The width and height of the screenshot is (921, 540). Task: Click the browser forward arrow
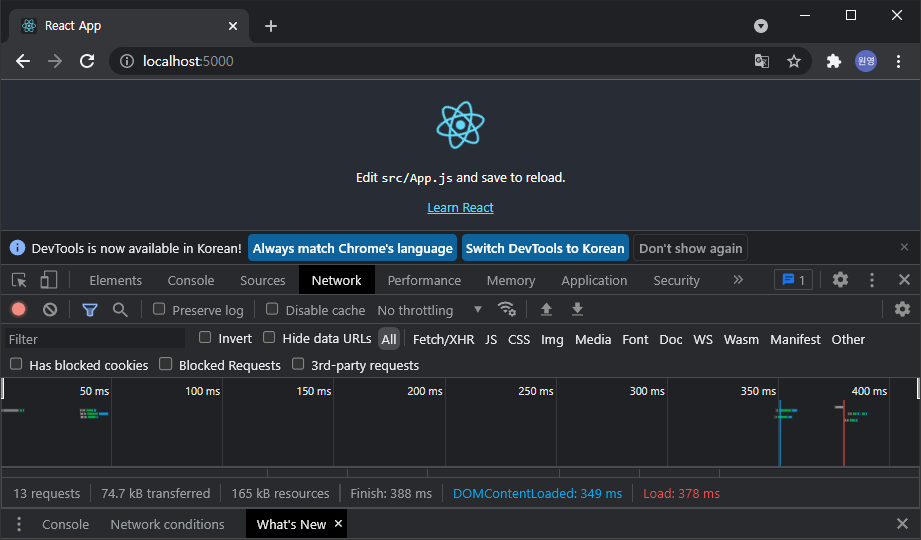(x=55, y=61)
